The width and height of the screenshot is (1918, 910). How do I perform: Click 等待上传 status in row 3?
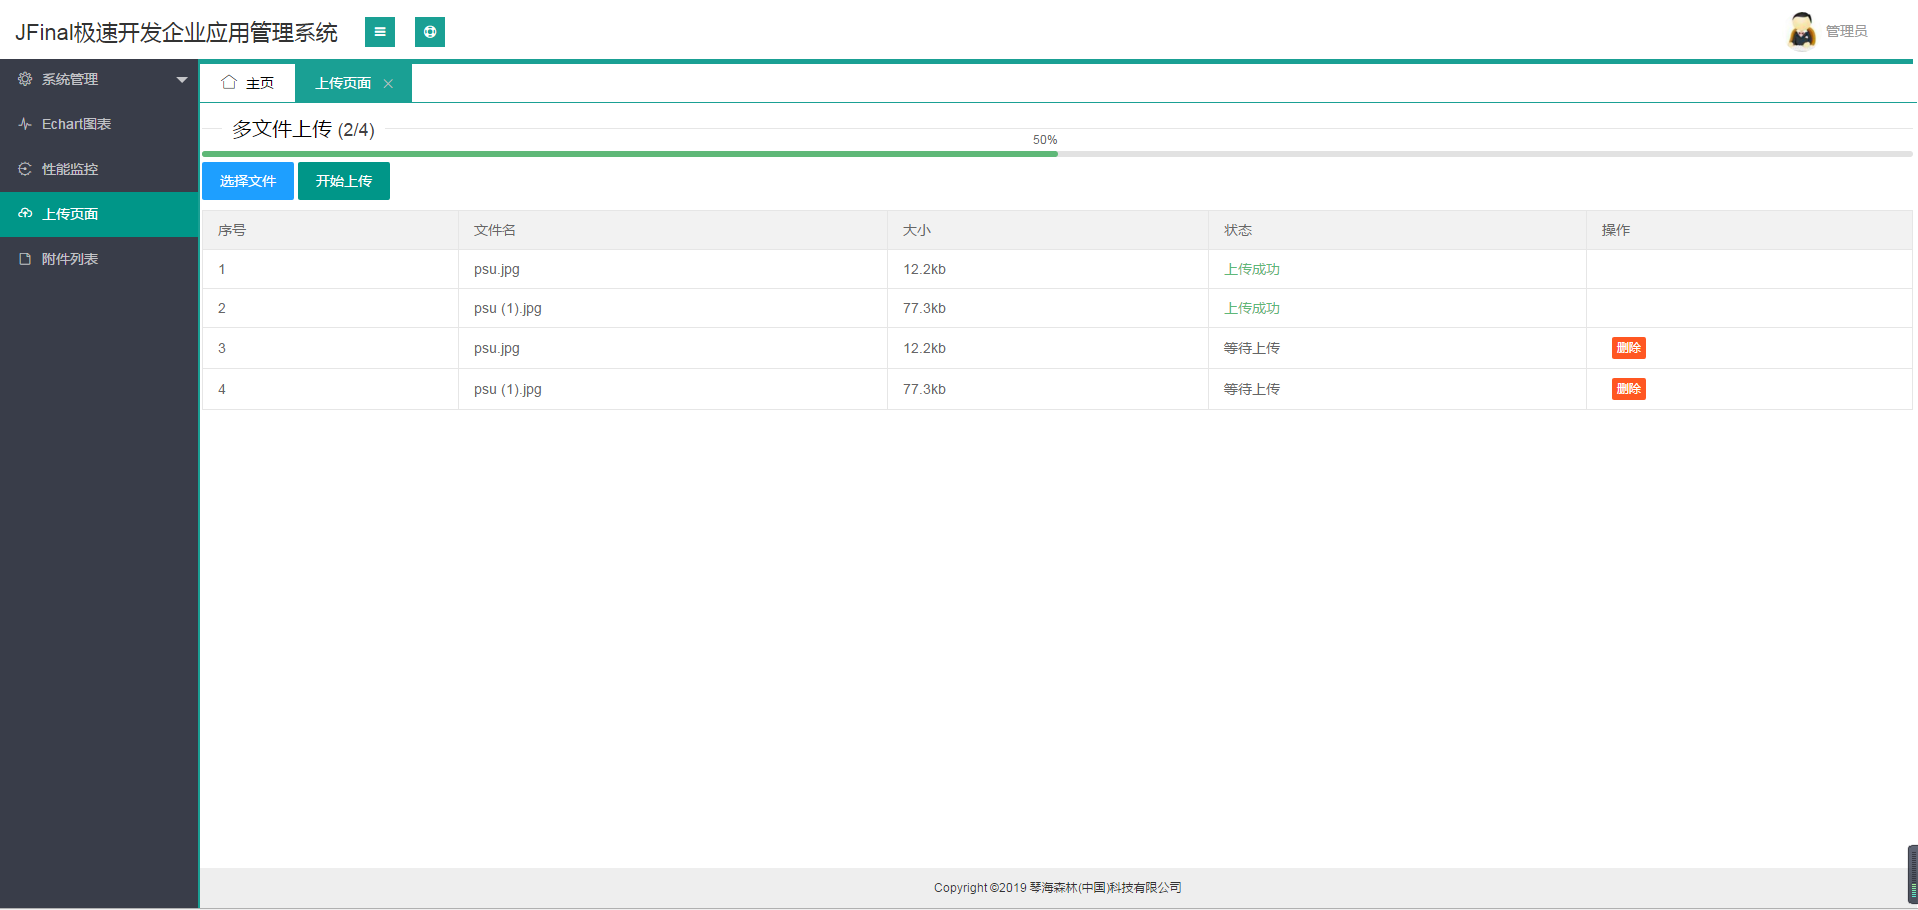1252,348
